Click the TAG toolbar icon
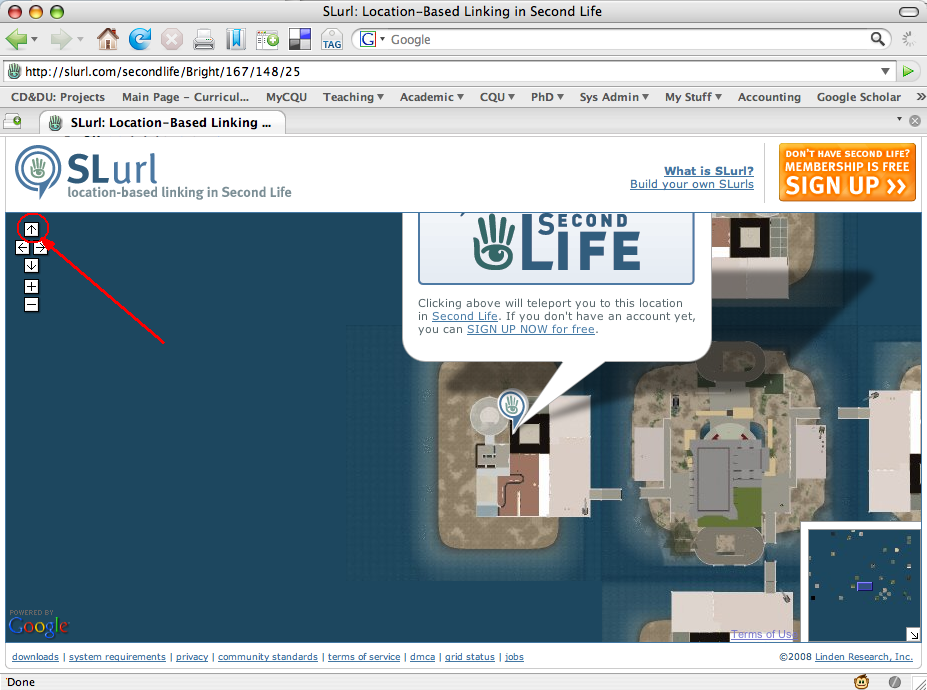This screenshot has height=690, width=927. coord(331,40)
